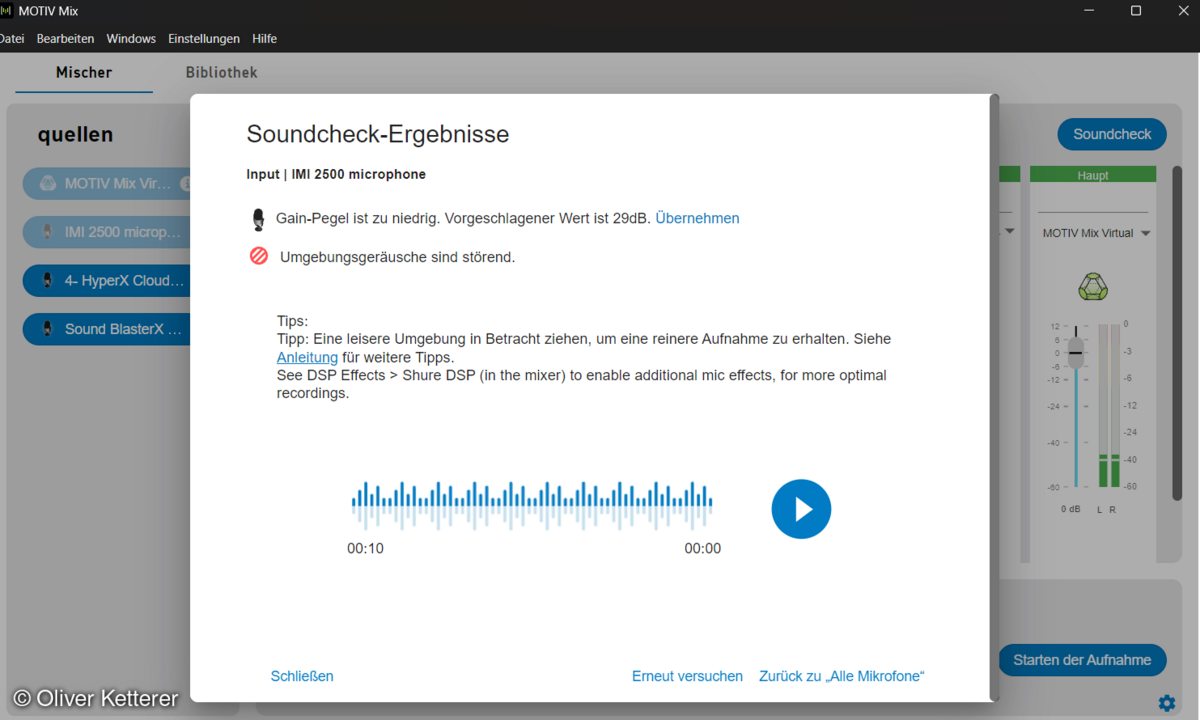Open the Bearbeiten menu

tap(65, 39)
